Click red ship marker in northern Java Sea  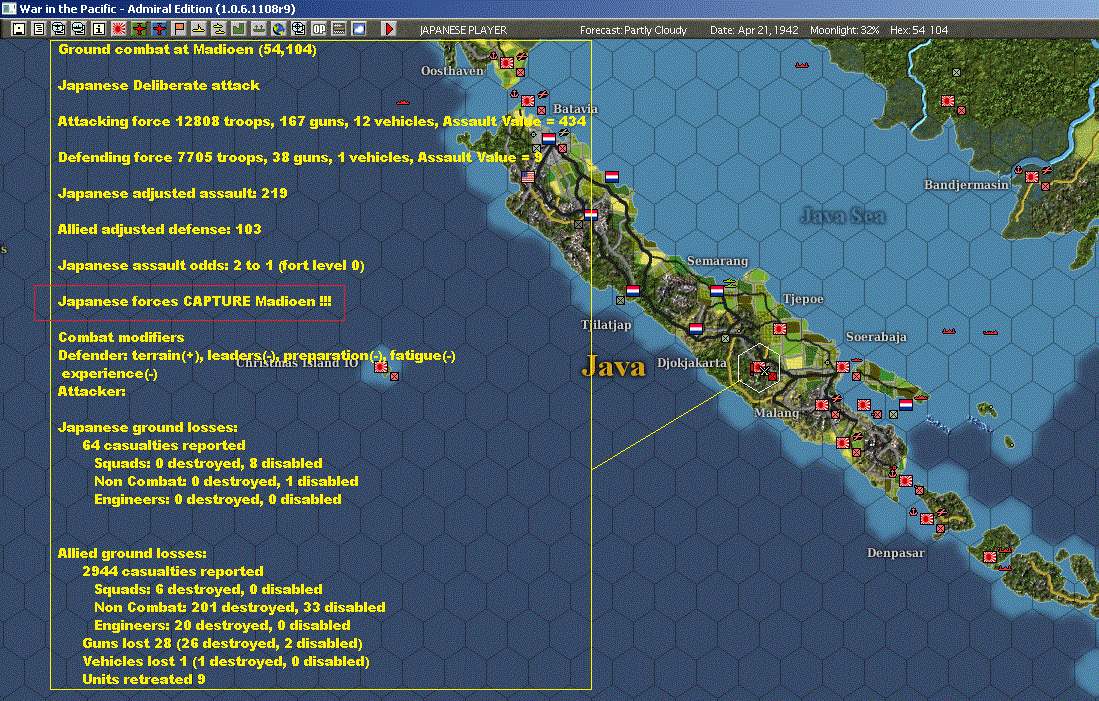(801, 65)
